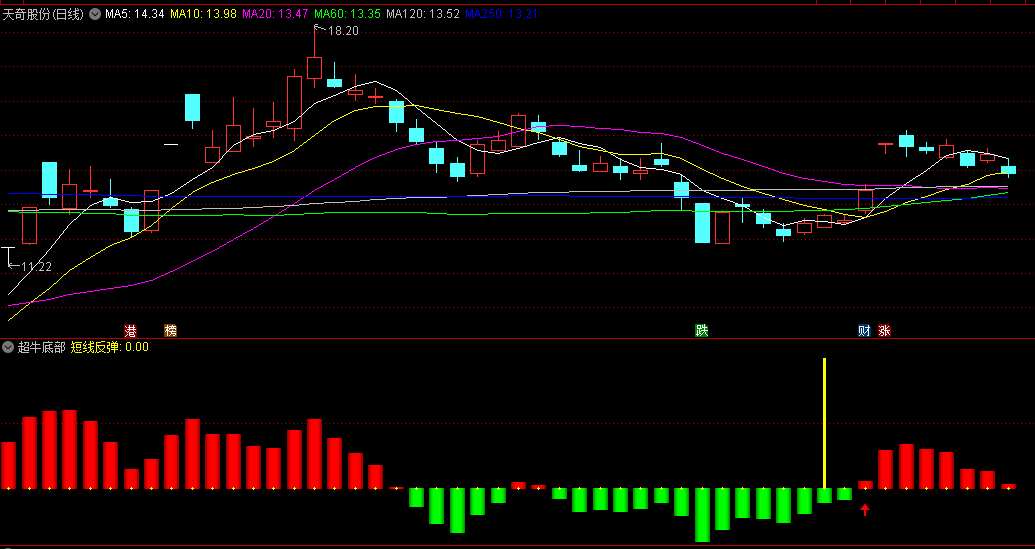Click the 超牛底部 indicator name

click(41, 347)
